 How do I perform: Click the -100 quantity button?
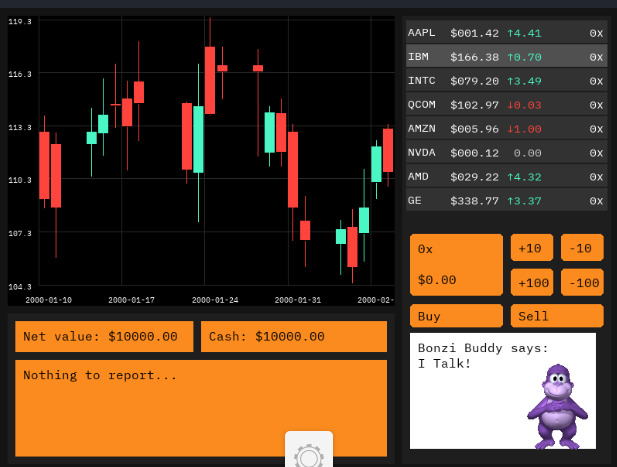582,282
